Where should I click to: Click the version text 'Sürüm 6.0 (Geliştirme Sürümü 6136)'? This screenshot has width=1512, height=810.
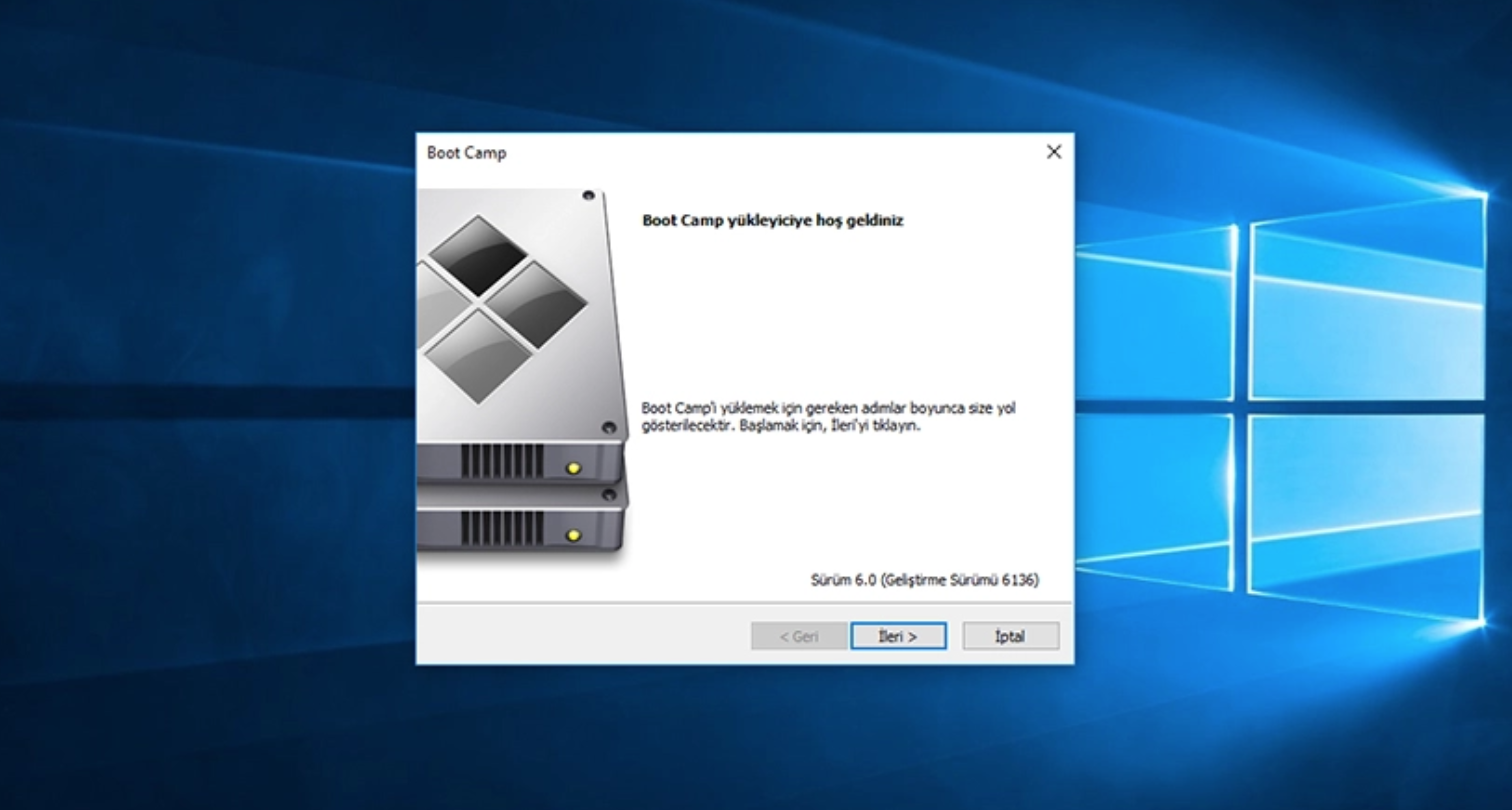[925, 580]
